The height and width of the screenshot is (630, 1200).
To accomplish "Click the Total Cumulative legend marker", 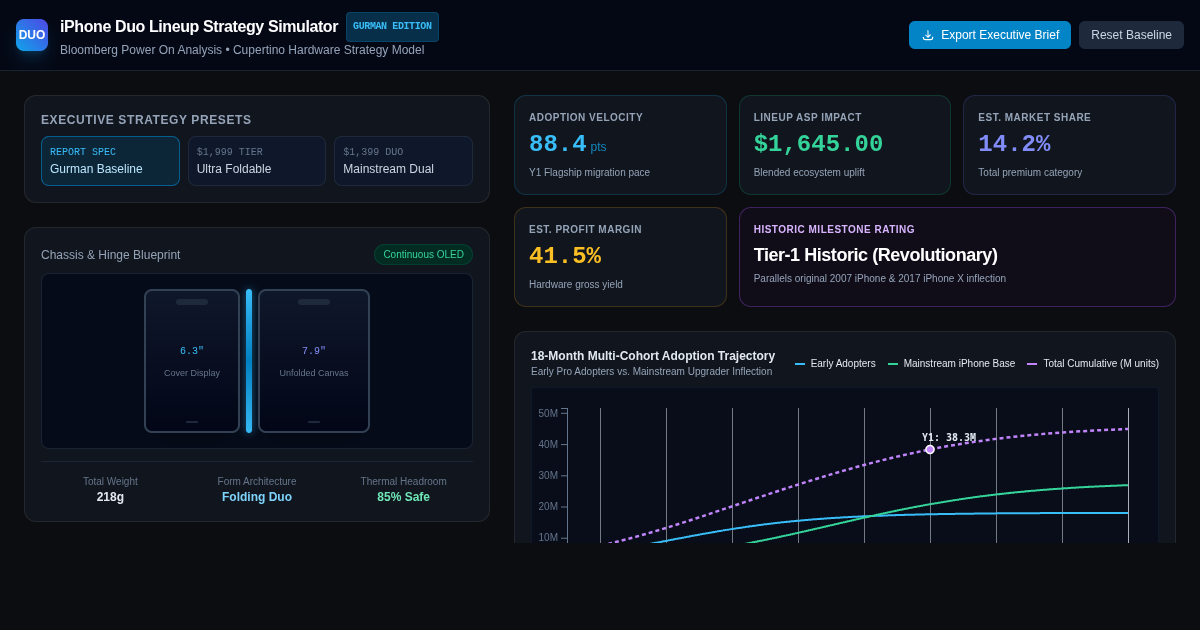I will [1032, 364].
